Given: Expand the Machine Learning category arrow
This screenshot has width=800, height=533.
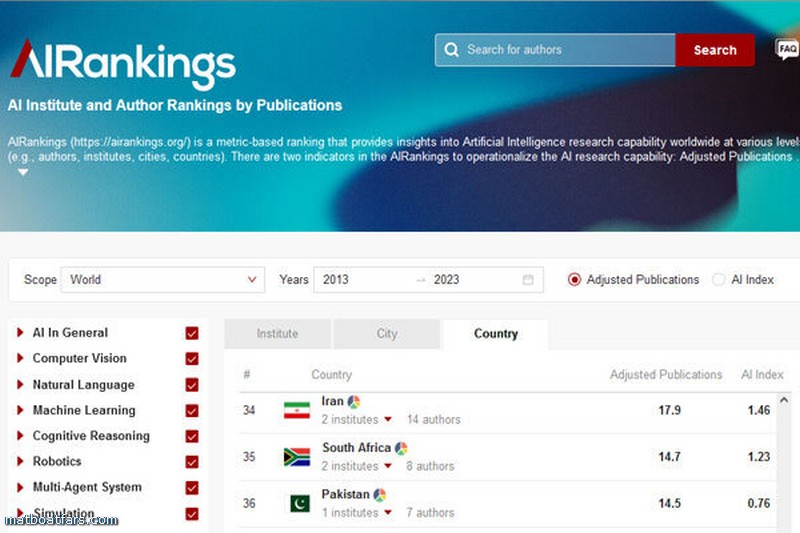Looking at the screenshot, I should (20, 410).
